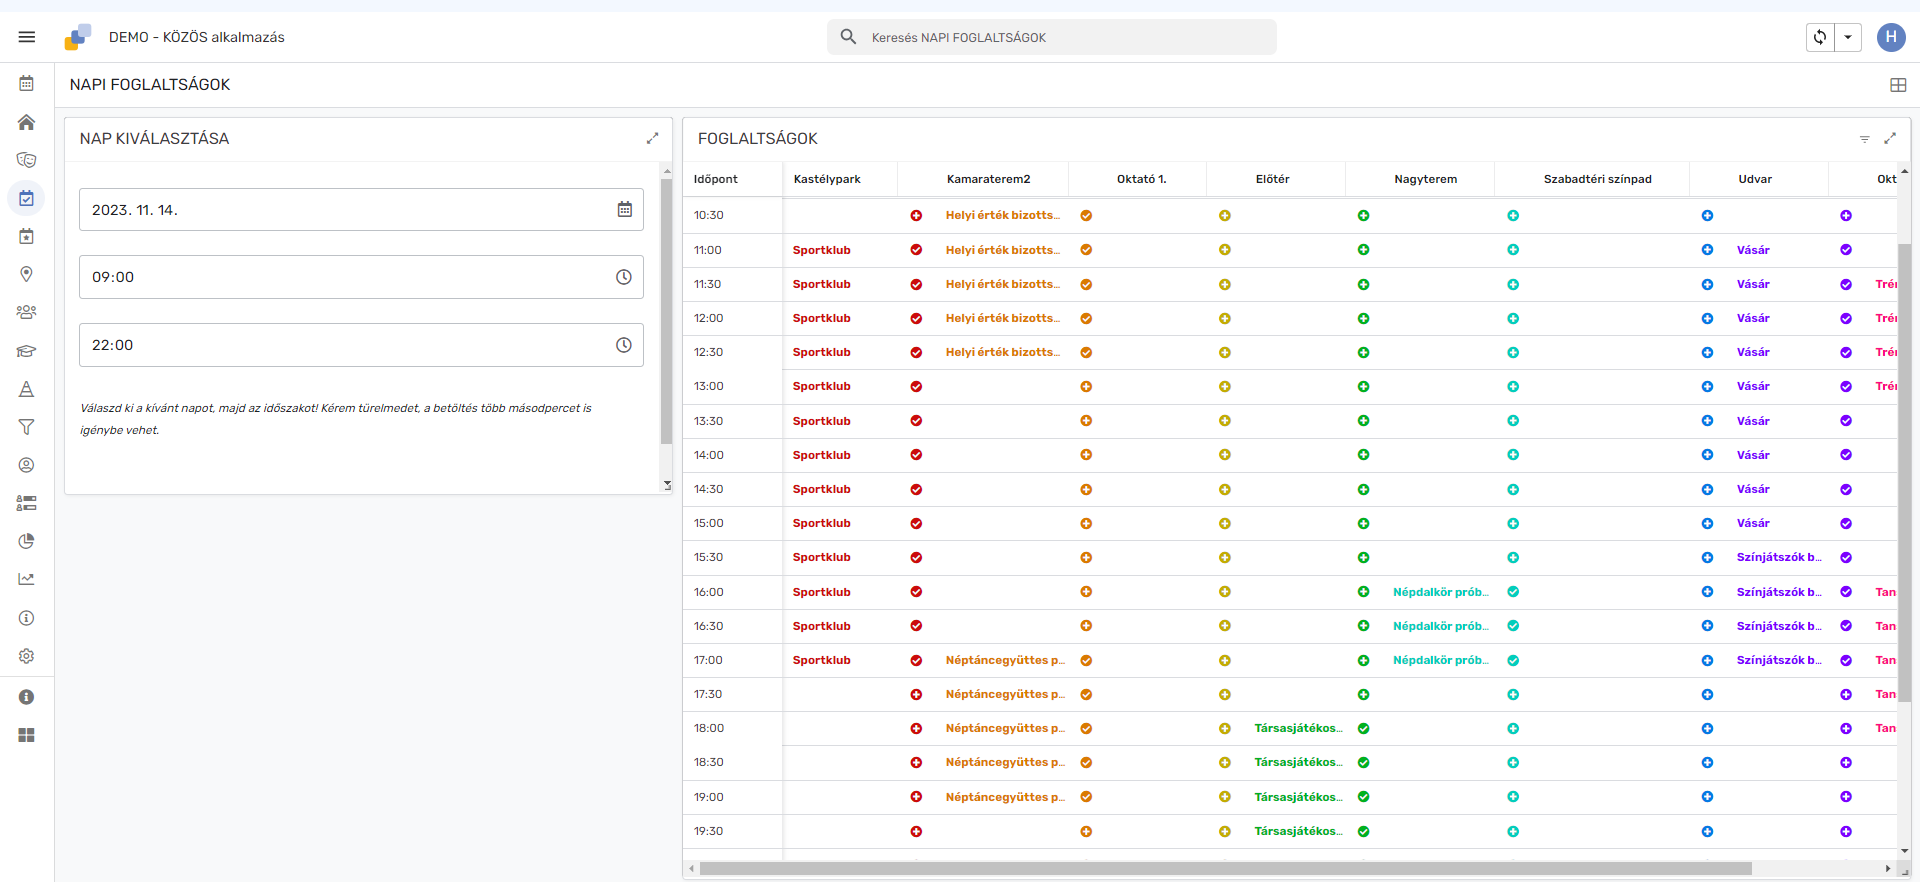Open the line chart sidebar icon
Viewport: 1920px width, 882px height.
(27, 579)
